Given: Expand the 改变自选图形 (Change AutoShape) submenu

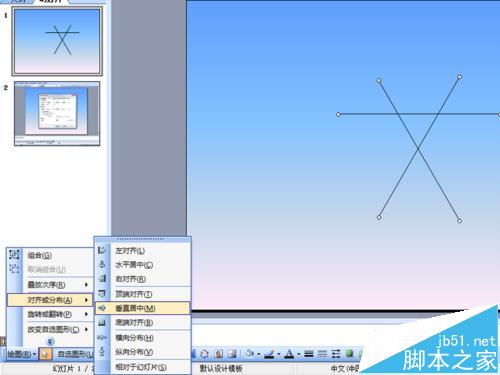Looking at the screenshot, I should click(50, 329).
